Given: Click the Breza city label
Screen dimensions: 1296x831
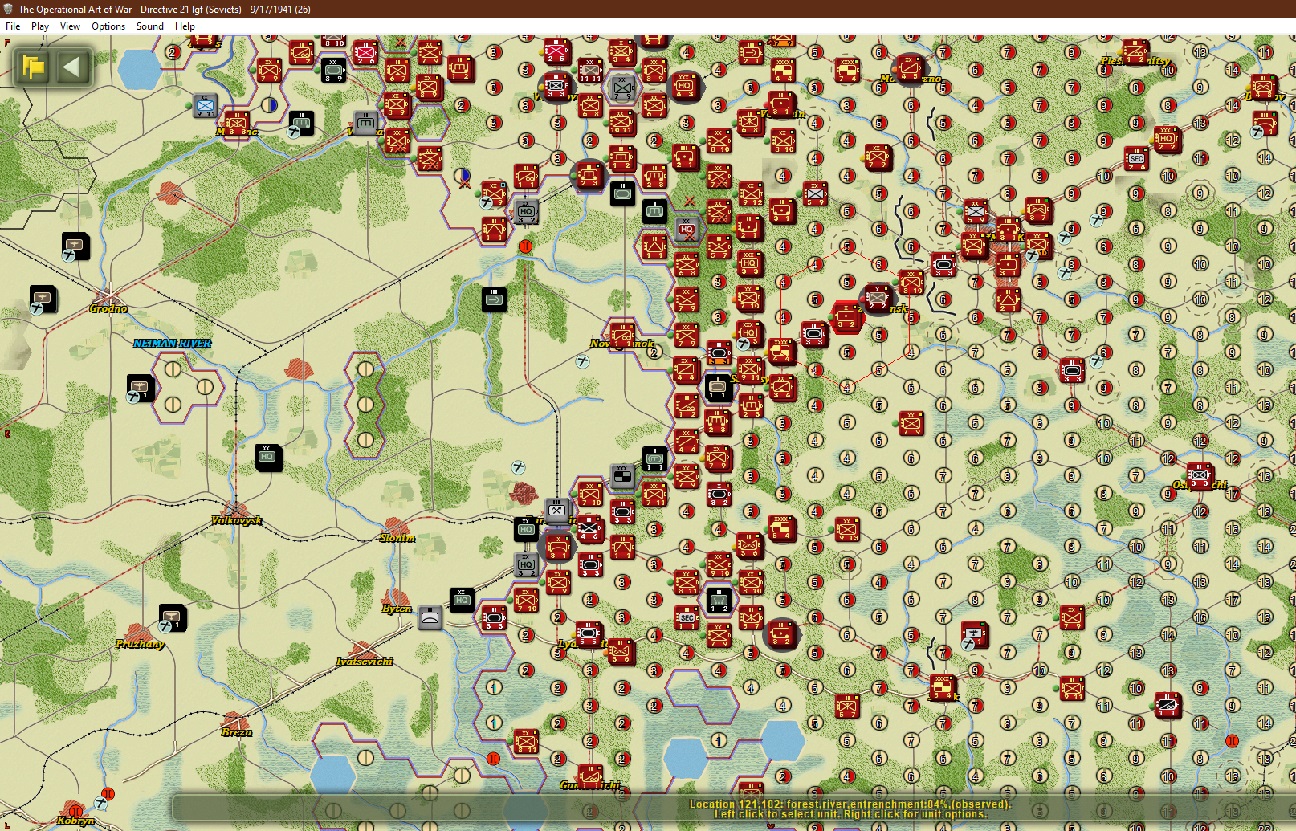Looking at the screenshot, I should point(236,732).
